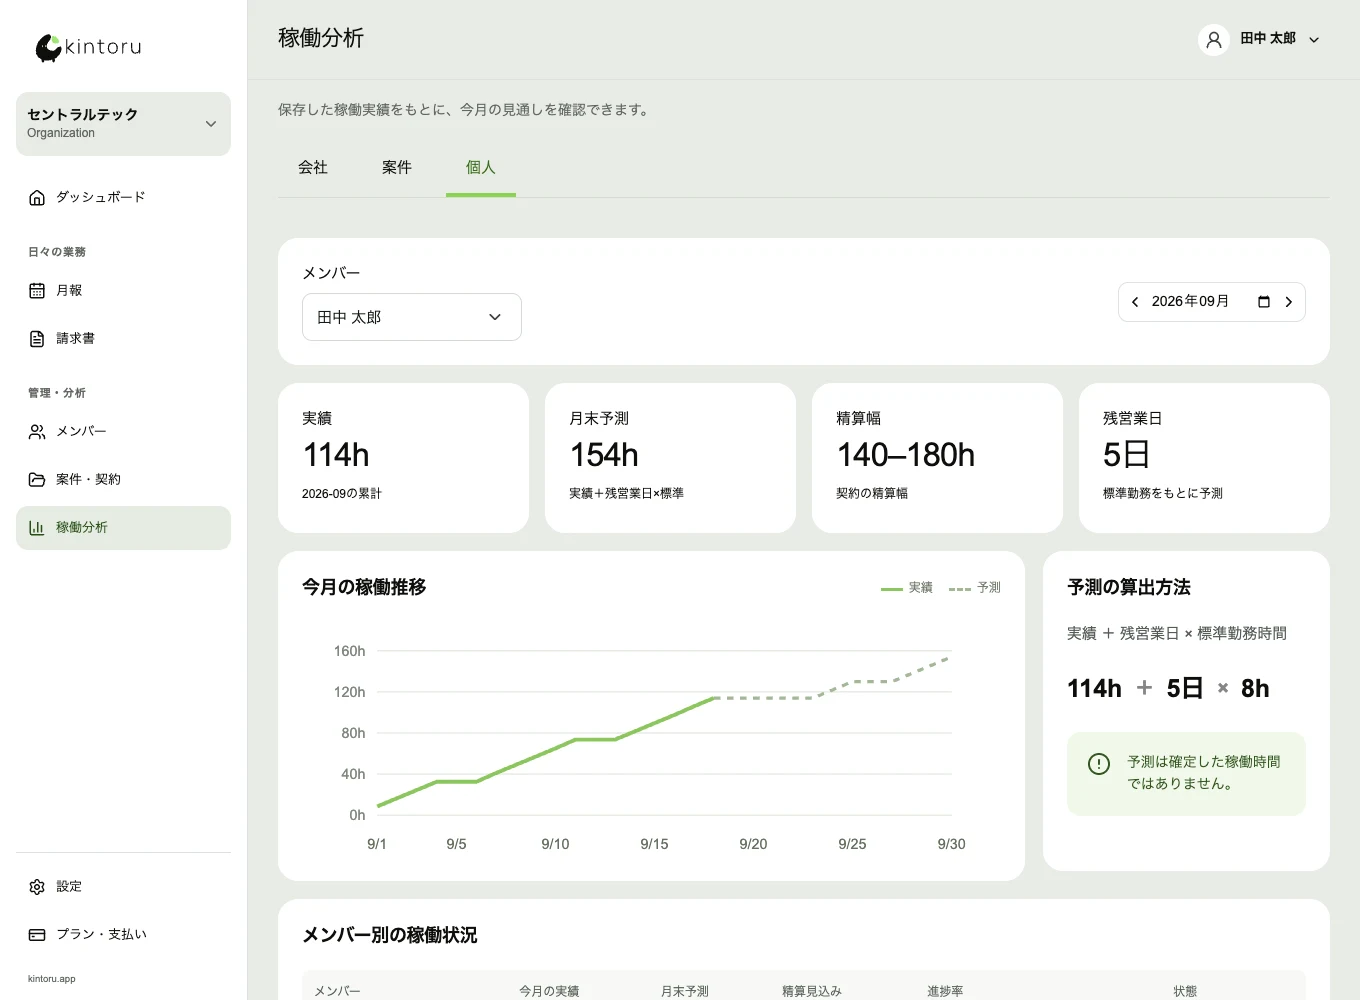Click the メンバー people icon in sidebar
Image resolution: width=1360 pixels, height=1000 pixels.
click(37, 432)
